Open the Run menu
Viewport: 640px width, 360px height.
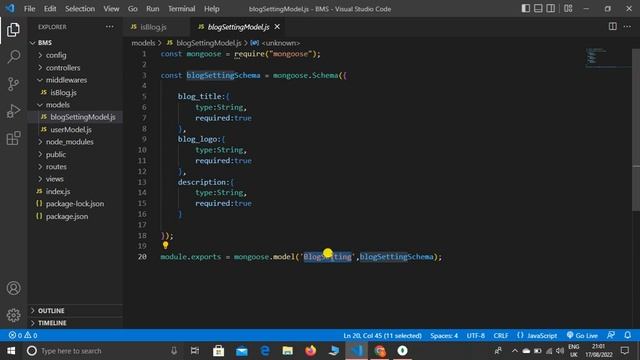click(x=153, y=9)
